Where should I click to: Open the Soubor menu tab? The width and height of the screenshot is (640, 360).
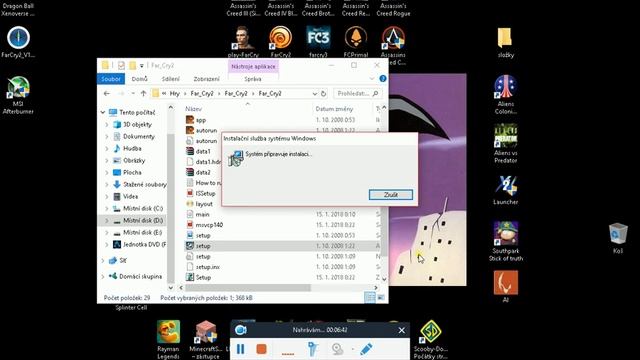point(111,79)
